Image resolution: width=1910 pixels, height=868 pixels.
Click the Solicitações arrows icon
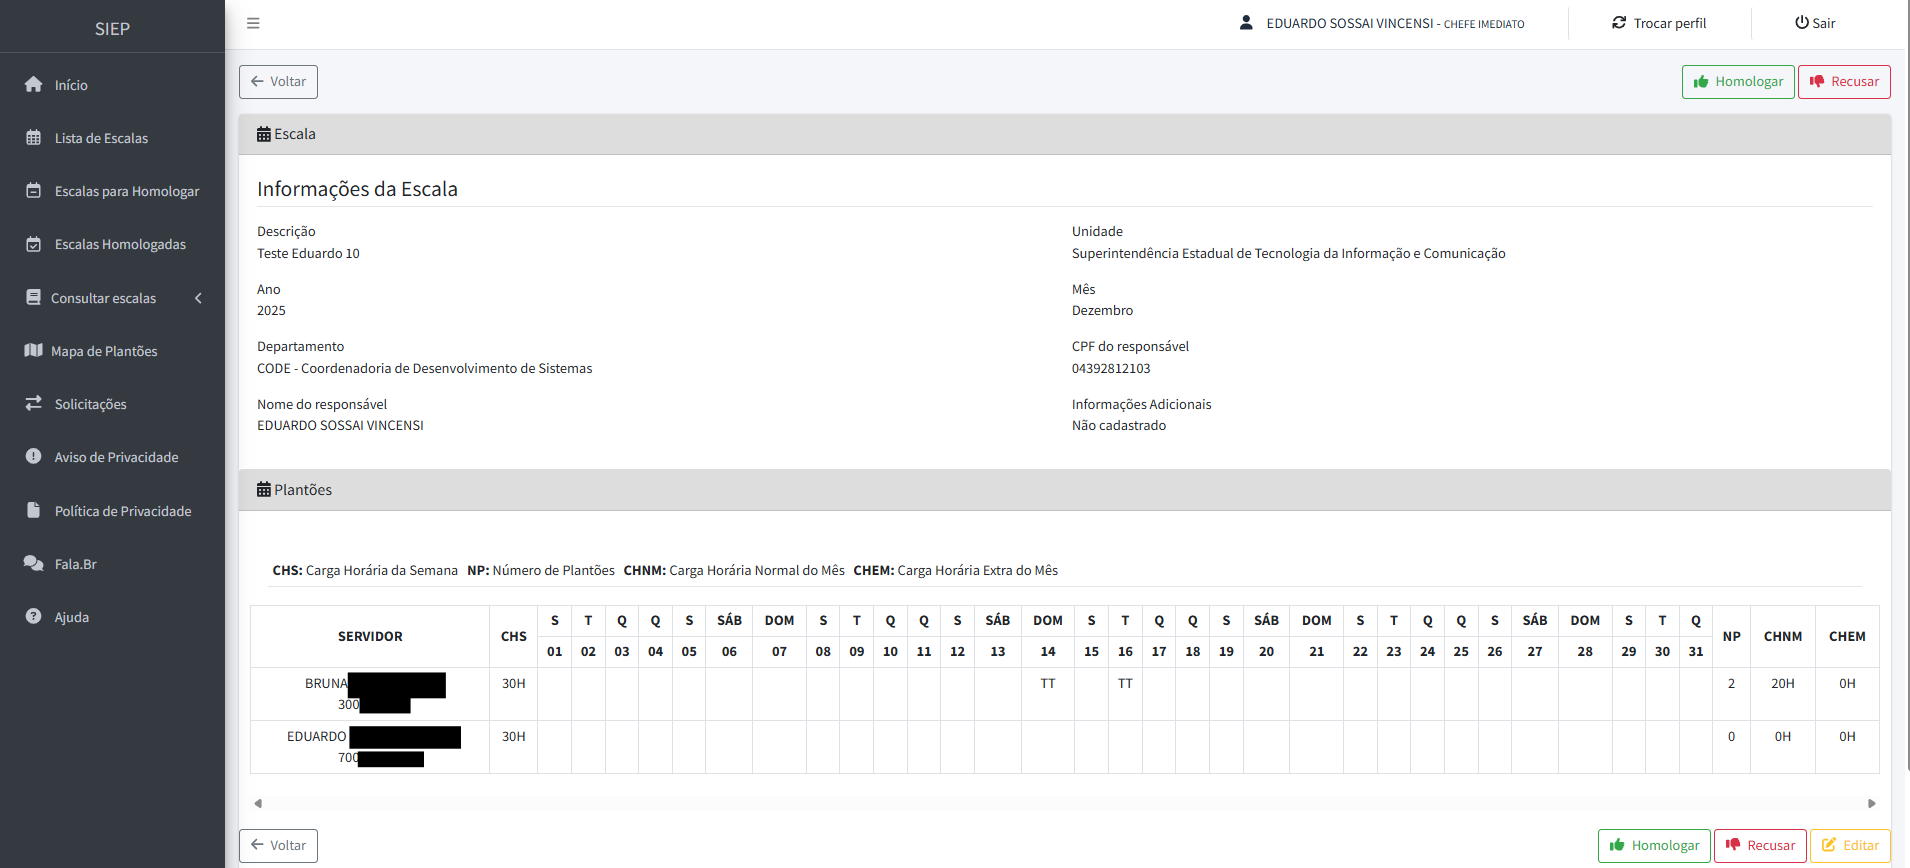pyautogui.click(x=34, y=404)
